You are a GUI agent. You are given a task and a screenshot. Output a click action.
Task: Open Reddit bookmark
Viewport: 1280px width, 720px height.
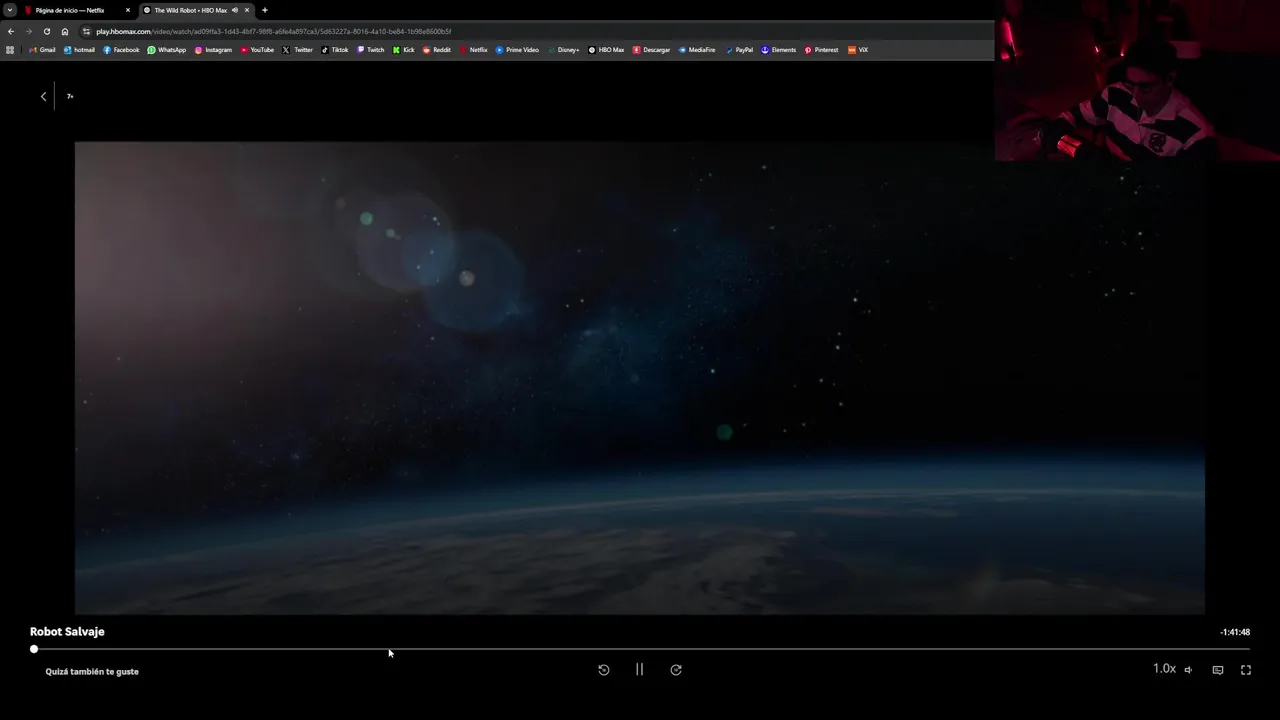[x=437, y=50]
